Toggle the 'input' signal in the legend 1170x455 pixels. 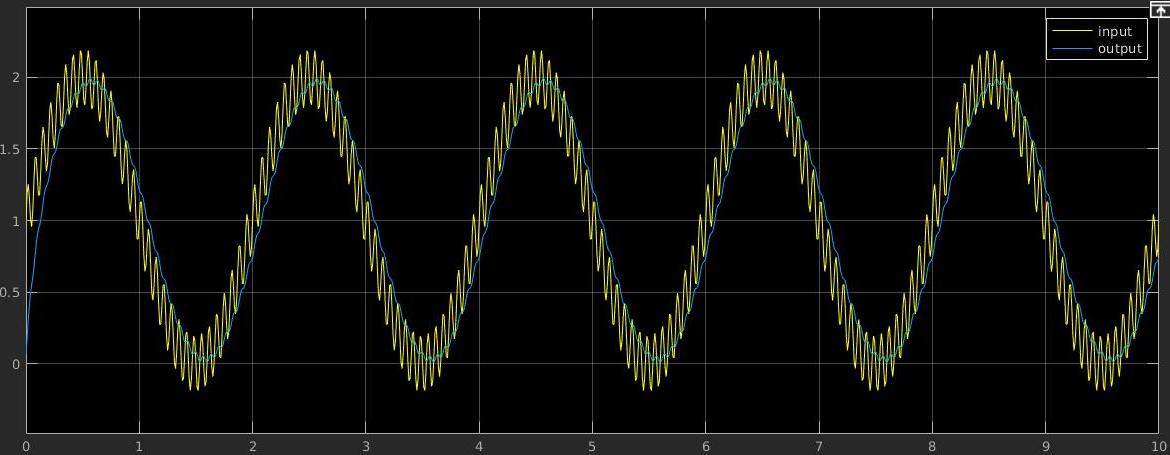(1114, 31)
